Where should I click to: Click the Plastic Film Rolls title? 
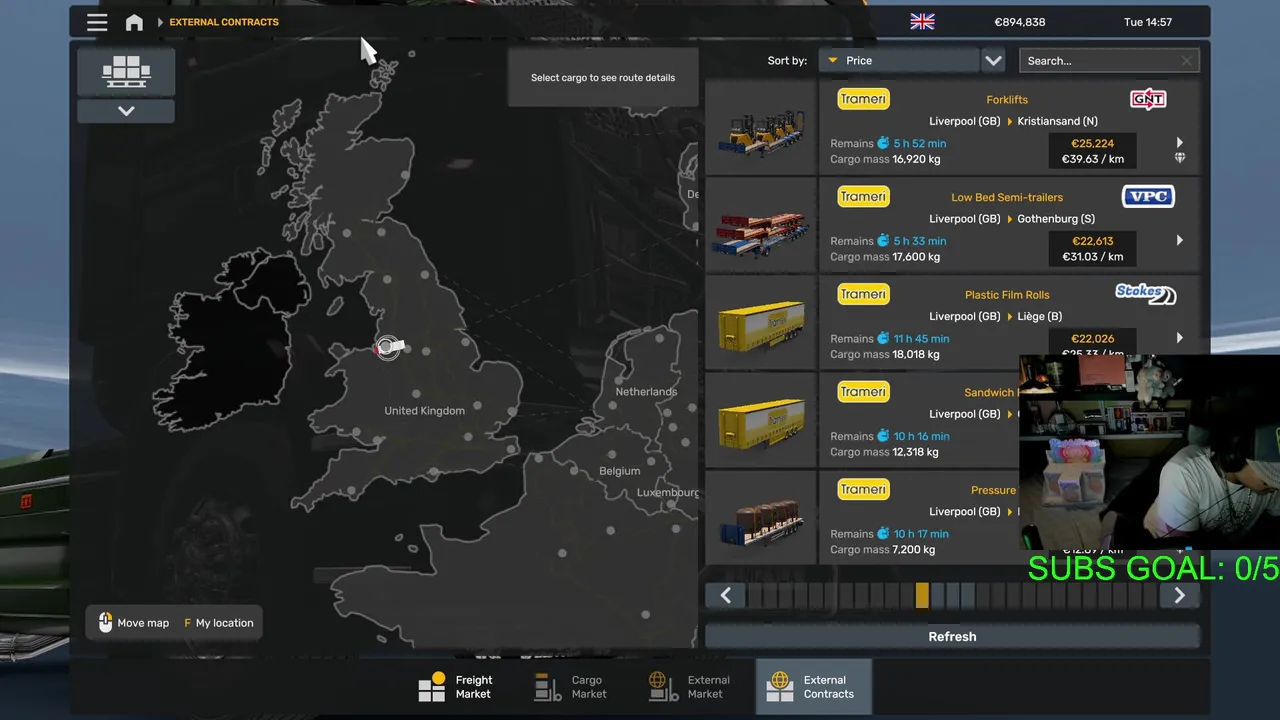click(1007, 295)
